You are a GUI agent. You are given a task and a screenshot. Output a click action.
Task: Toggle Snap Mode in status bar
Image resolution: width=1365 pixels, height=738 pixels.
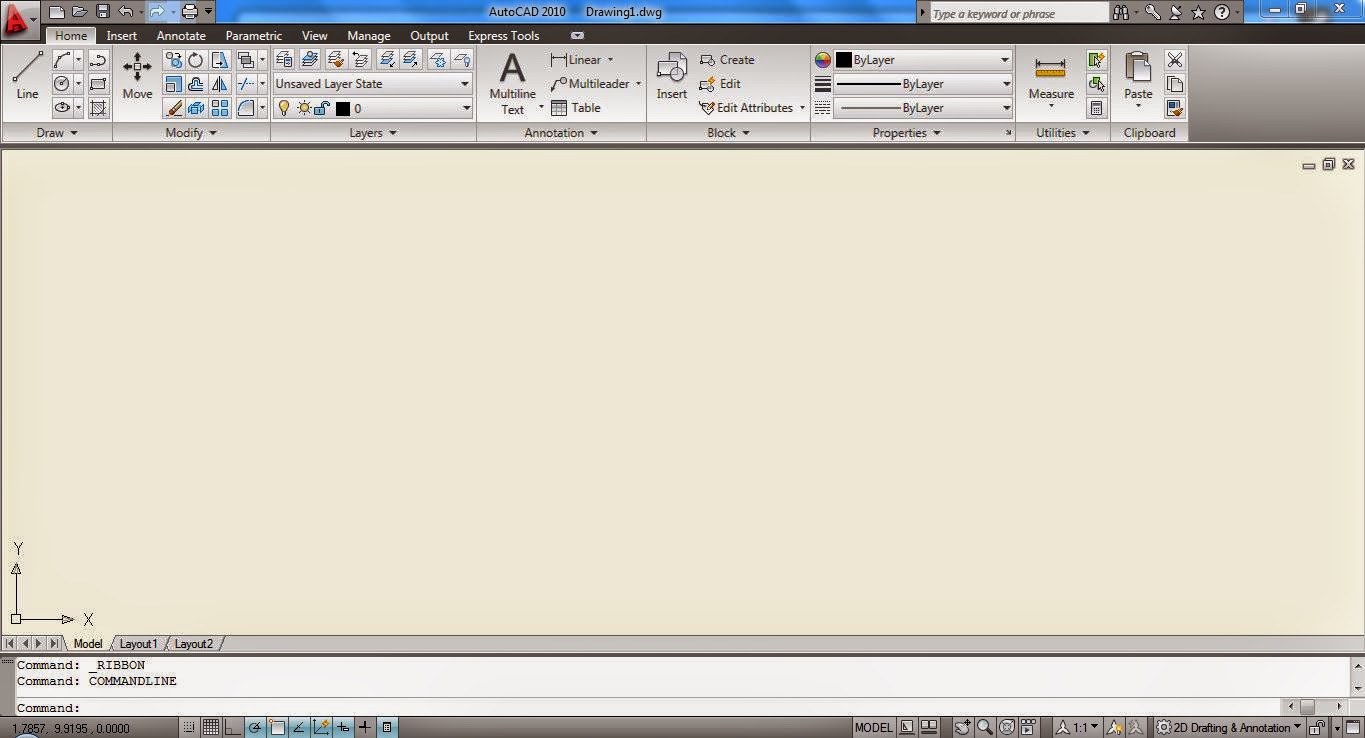point(190,728)
